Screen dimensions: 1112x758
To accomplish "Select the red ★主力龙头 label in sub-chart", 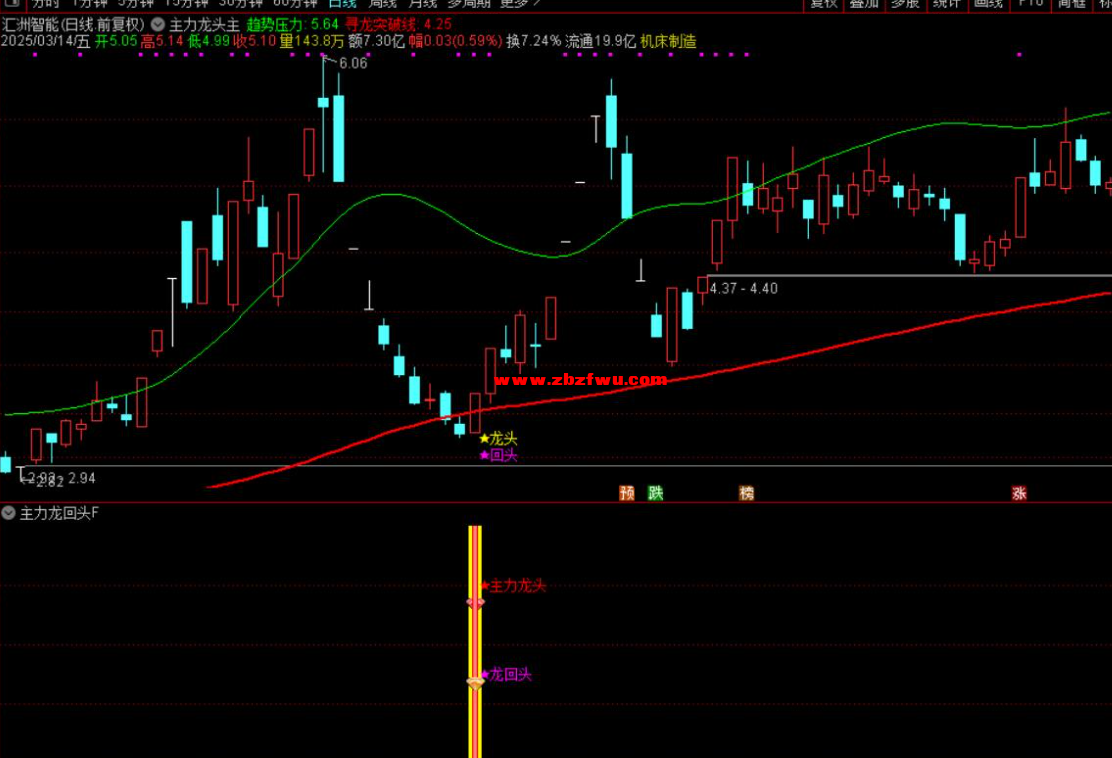I will 513,586.
